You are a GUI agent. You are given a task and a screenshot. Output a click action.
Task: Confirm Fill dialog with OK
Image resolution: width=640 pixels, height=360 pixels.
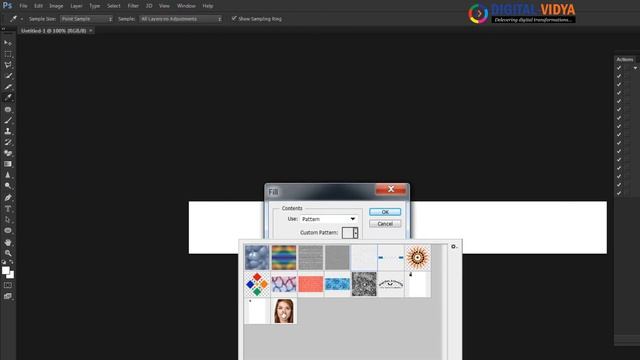pos(385,212)
